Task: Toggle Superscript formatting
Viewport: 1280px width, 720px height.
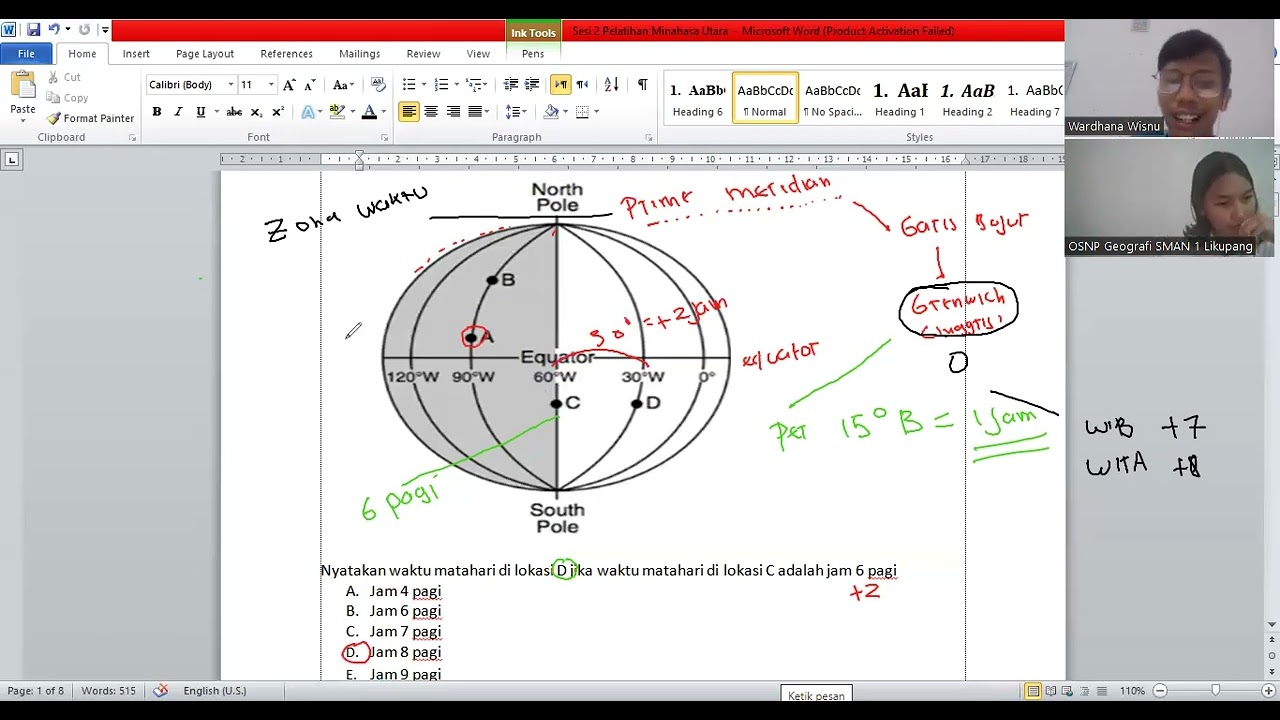Action: (x=278, y=112)
